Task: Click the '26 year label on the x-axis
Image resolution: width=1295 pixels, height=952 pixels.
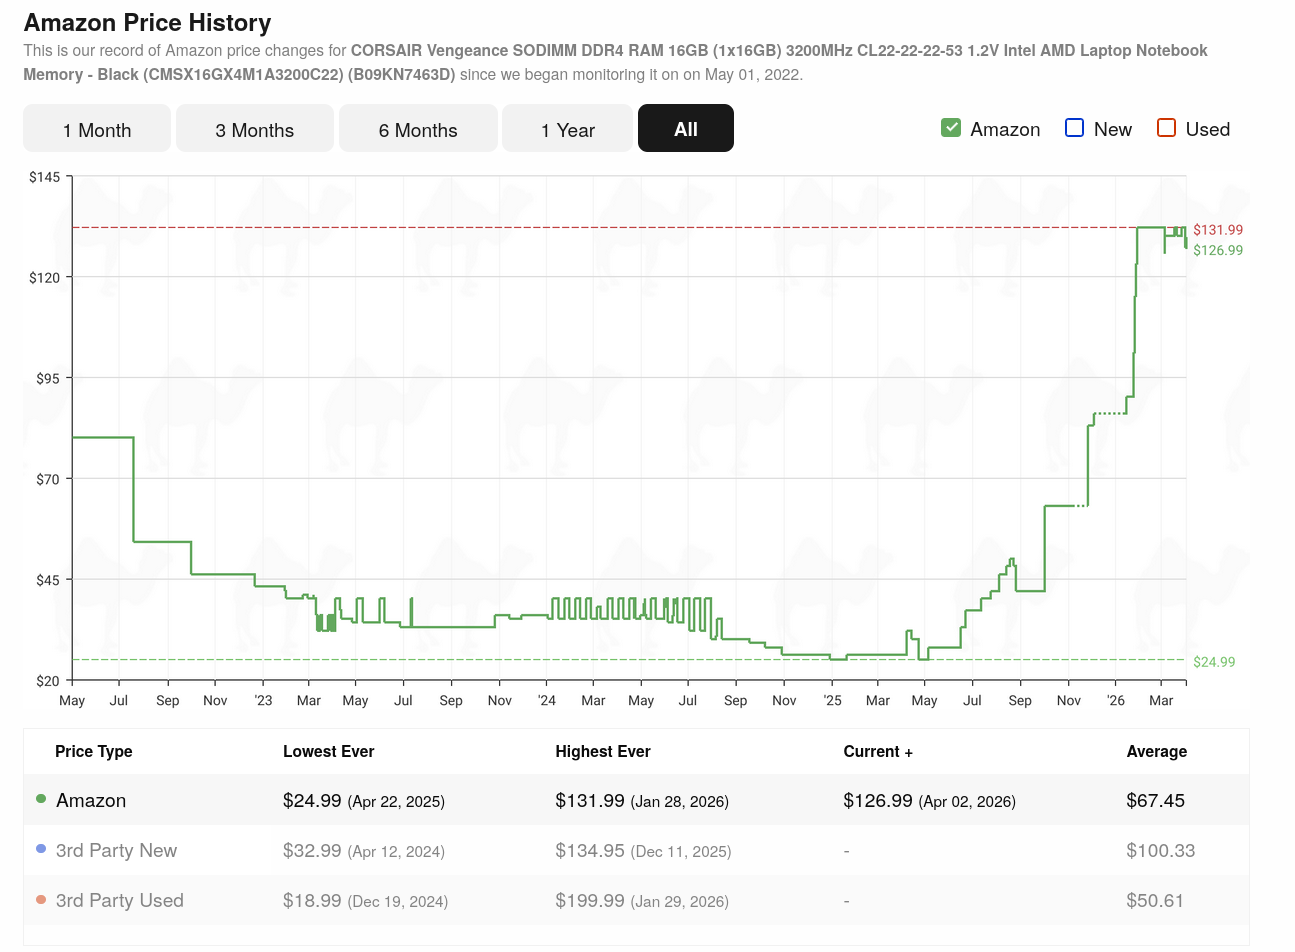Action: (1116, 701)
